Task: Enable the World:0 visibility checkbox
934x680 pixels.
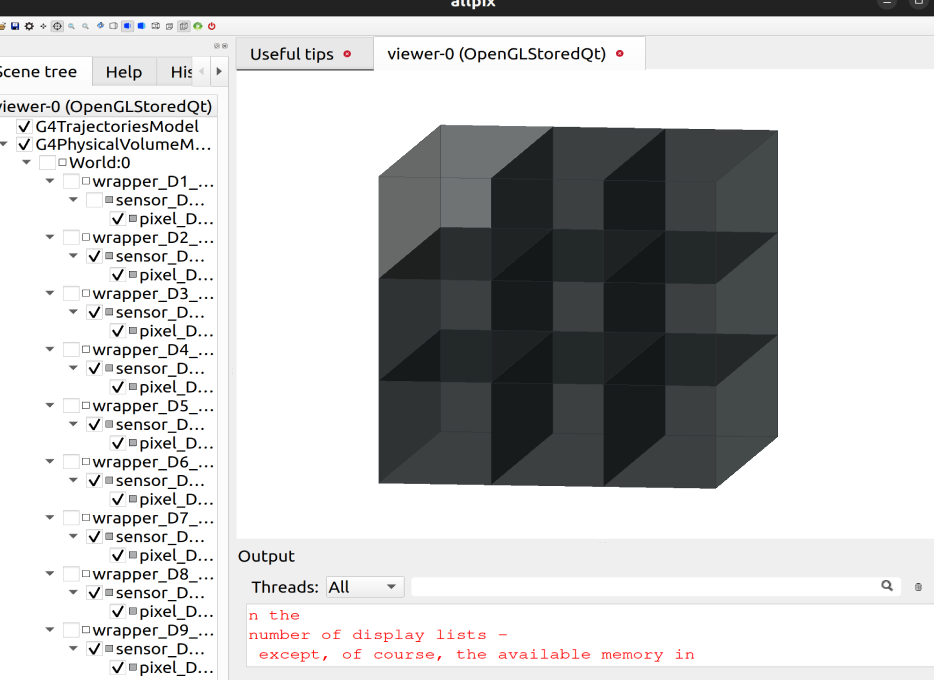Action: coord(47,163)
